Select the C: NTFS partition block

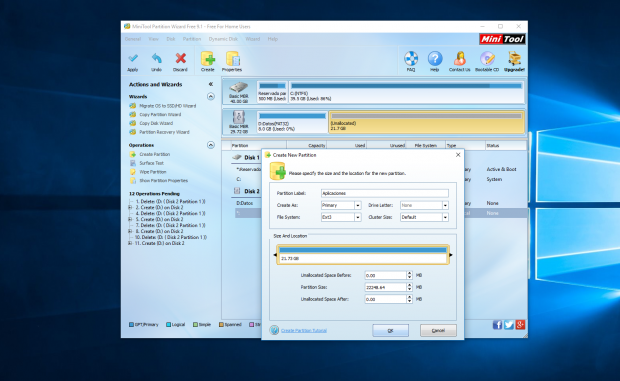(x=406, y=92)
